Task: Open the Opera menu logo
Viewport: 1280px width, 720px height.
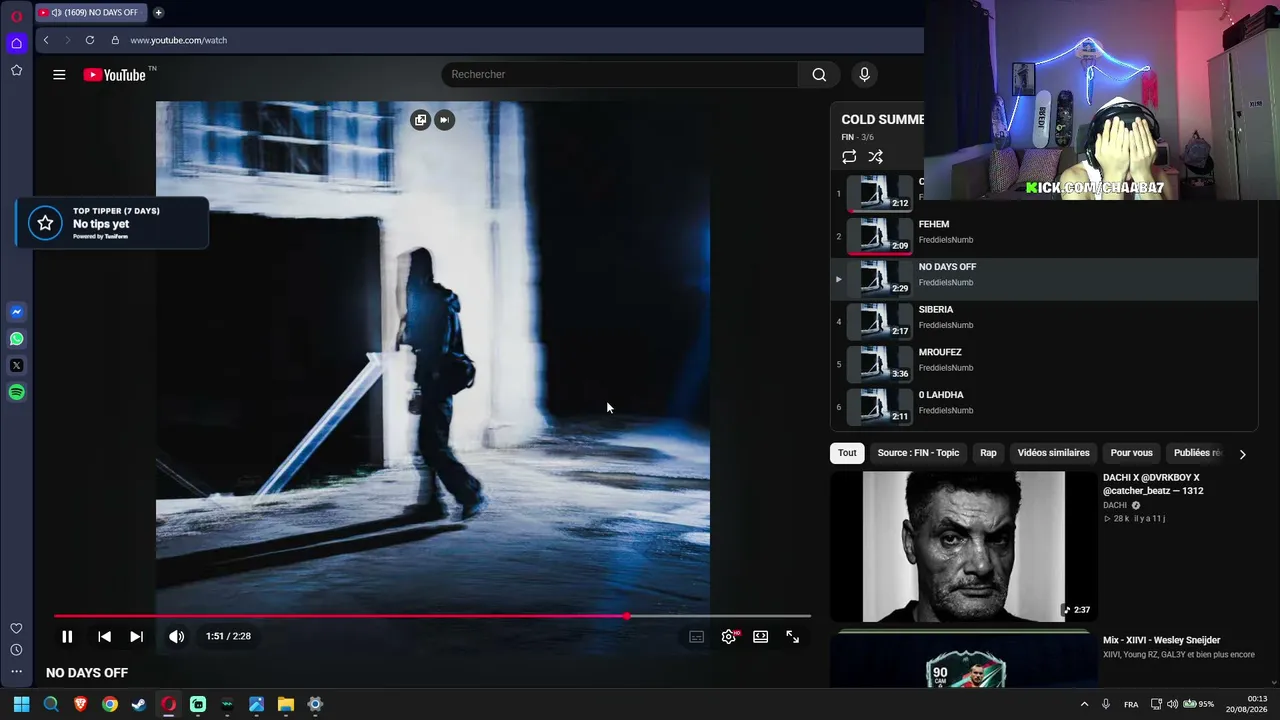Action: (x=16, y=16)
